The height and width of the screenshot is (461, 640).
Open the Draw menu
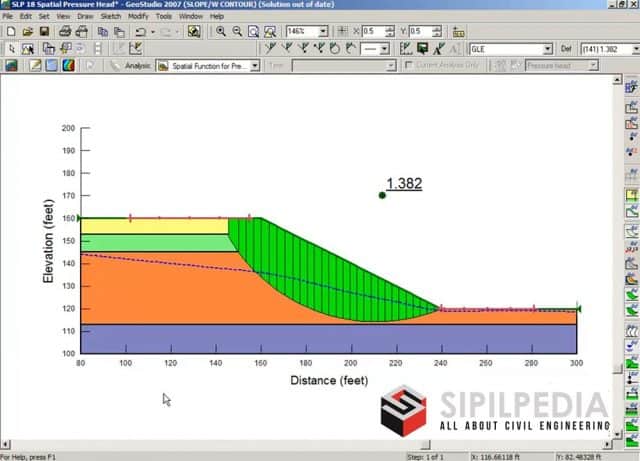tap(85, 16)
